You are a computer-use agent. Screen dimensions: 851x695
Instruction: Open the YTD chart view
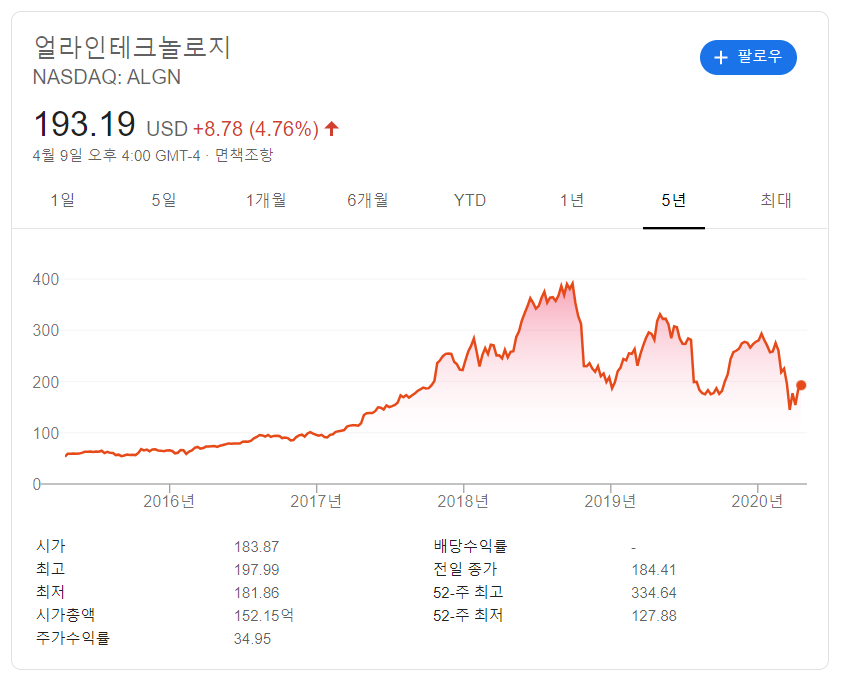coord(469,200)
